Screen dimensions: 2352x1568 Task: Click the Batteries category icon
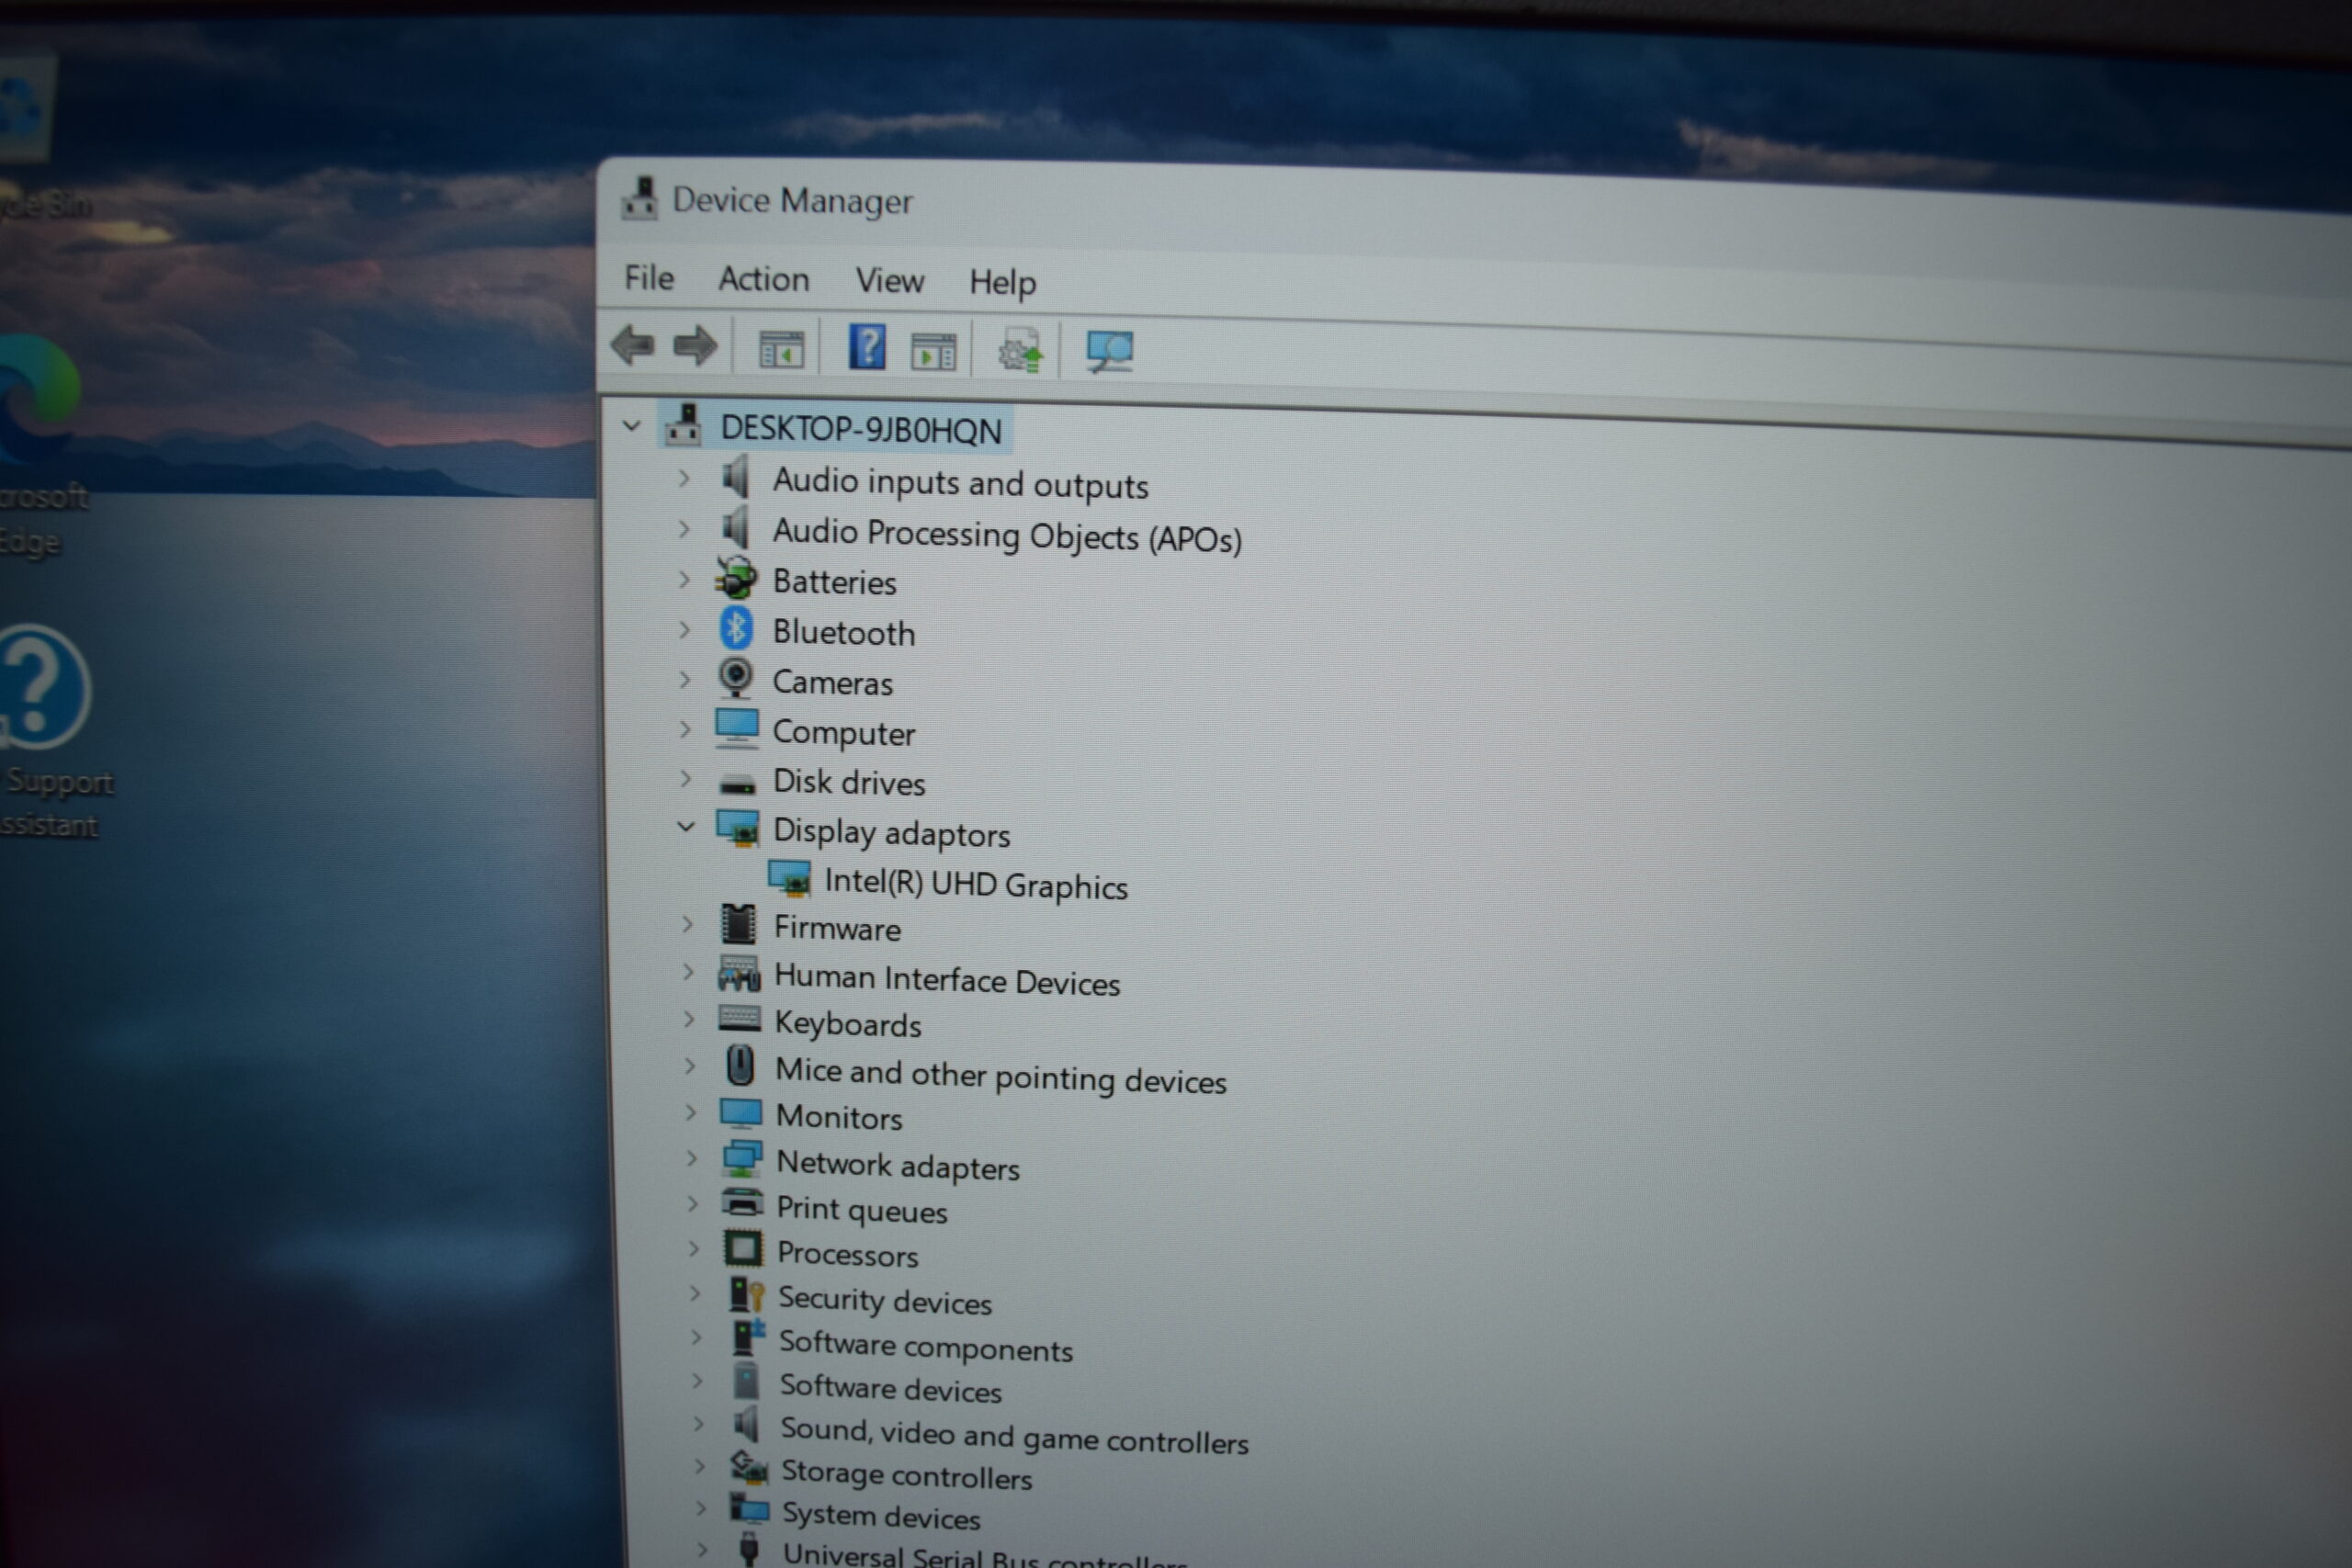(737, 578)
